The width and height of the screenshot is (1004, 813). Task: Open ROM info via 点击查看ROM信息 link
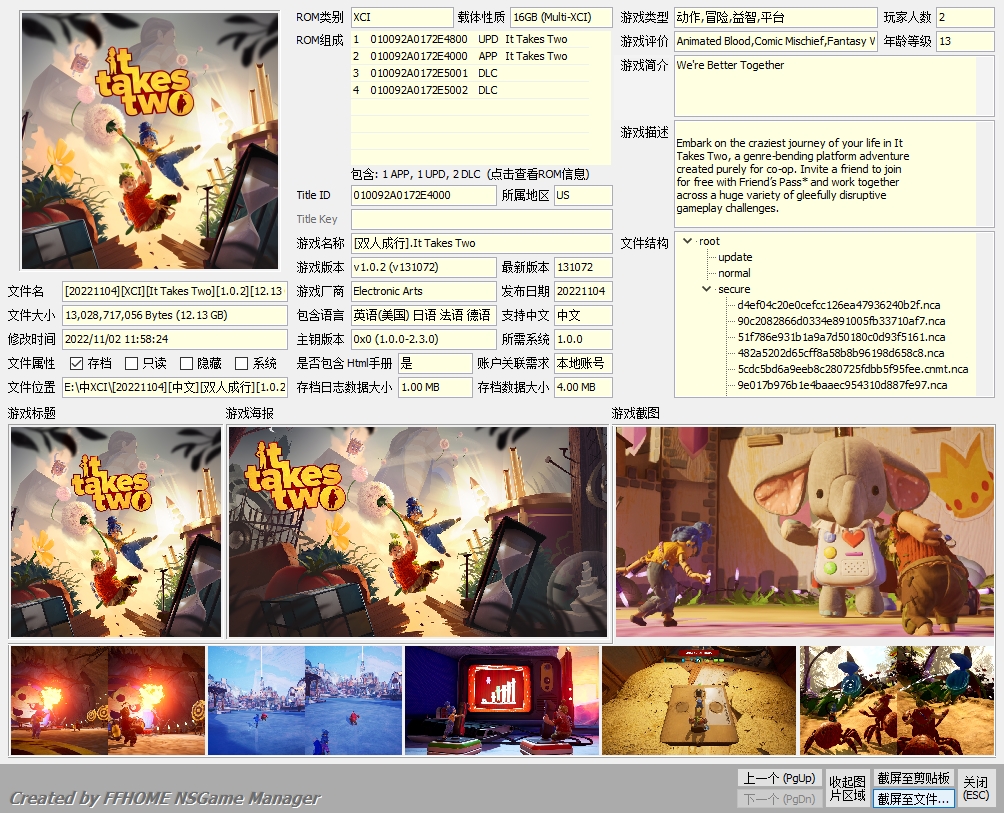(x=538, y=174)
